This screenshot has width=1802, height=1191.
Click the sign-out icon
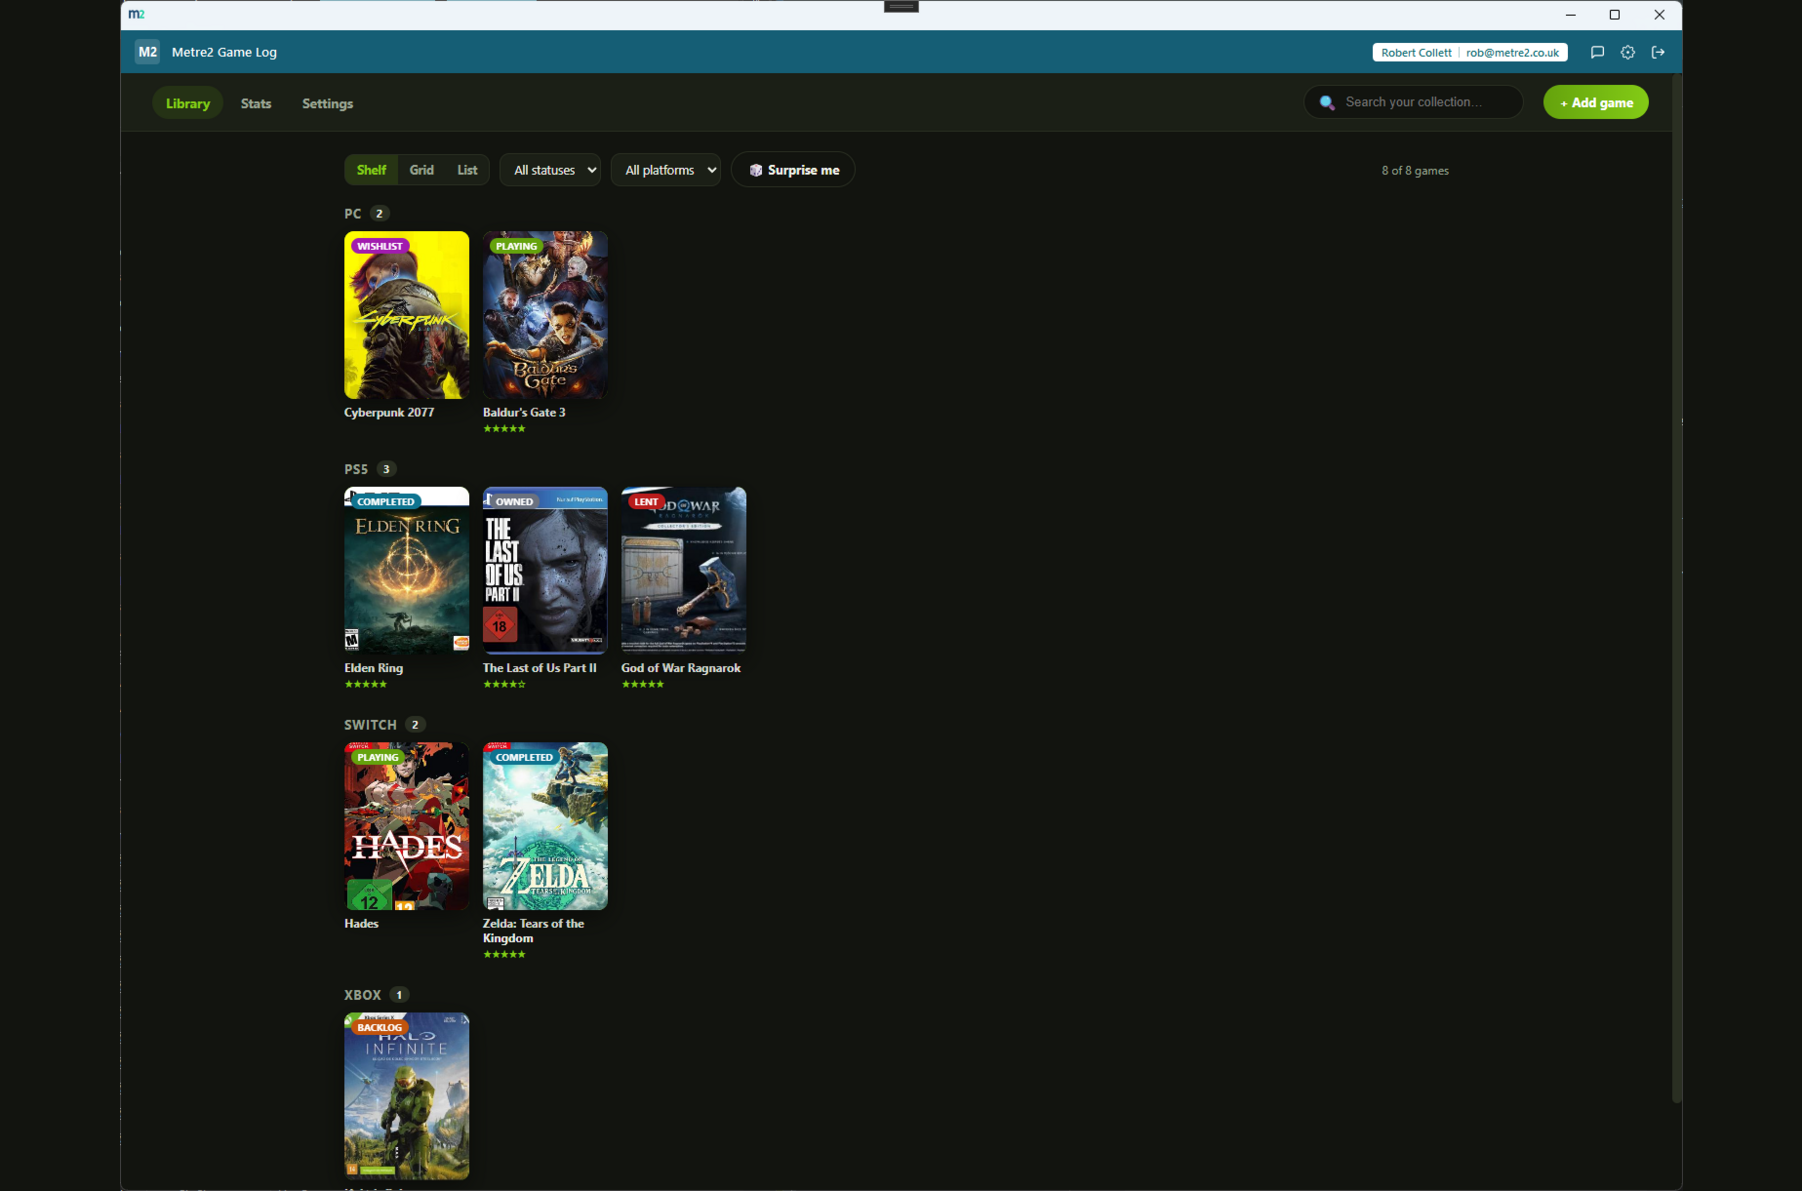(x=1658, y=52)
